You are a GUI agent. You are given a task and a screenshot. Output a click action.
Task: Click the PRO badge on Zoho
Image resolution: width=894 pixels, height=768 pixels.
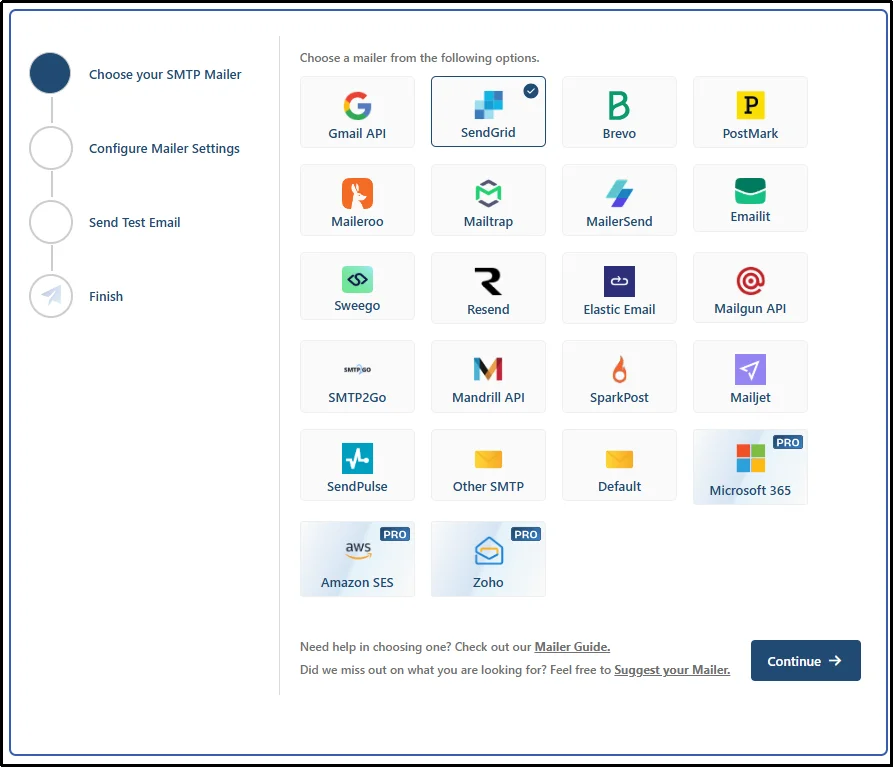[x=526, y=534]
